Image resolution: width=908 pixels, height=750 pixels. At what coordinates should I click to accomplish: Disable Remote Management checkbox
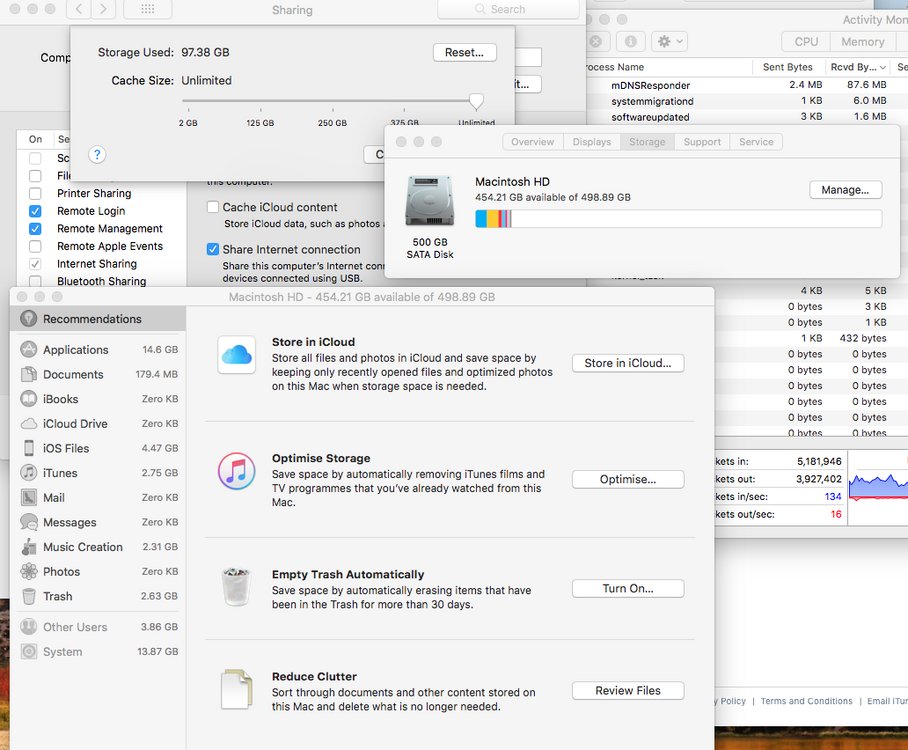click(x=35, y=229)
